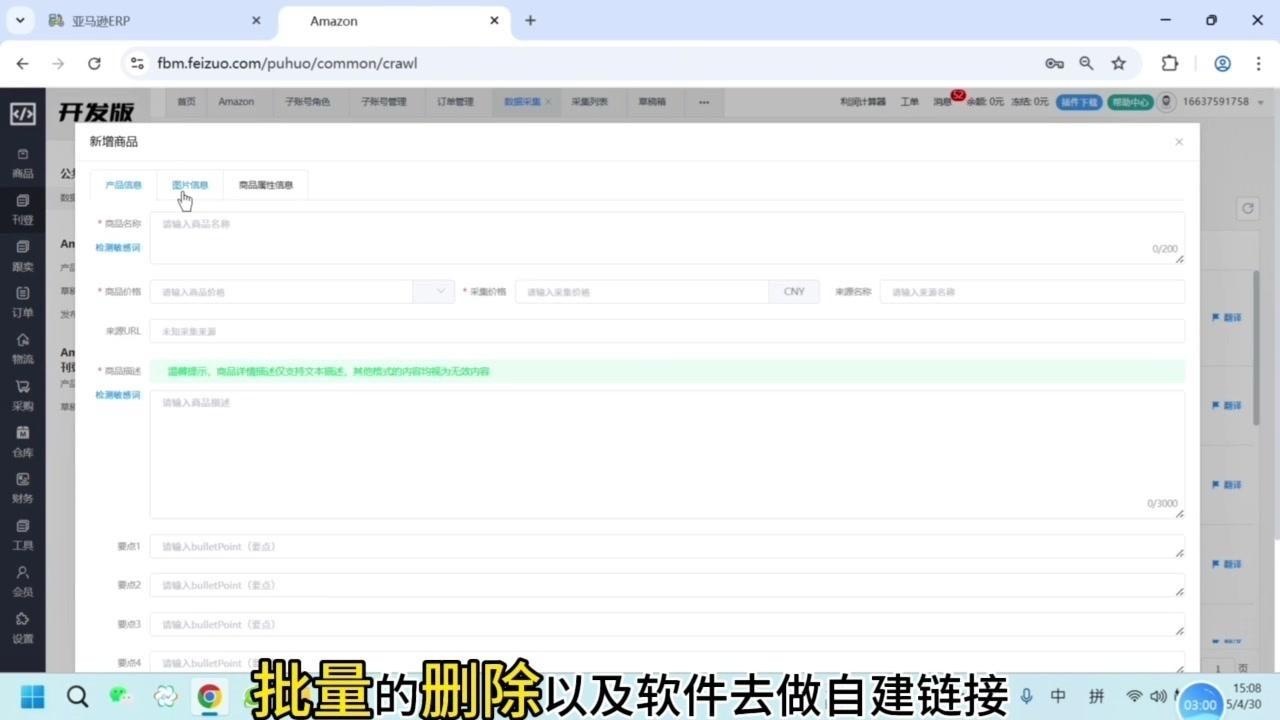Screen dimensions: 1280x720
Task: Click the code logo above the sidebar
Action: coord(22,113)
